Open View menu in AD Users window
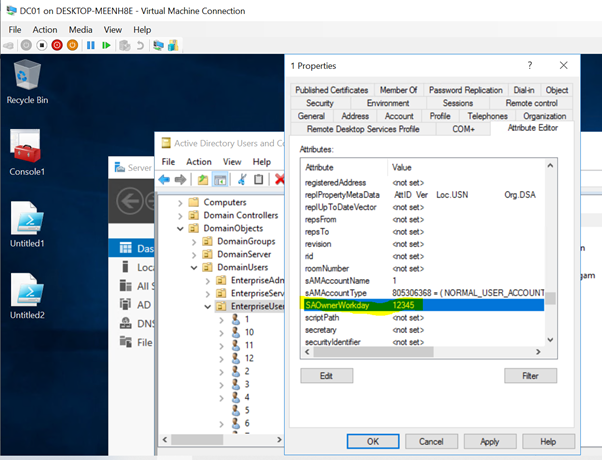This screenshot has height=460, width=602. (232, 162)
